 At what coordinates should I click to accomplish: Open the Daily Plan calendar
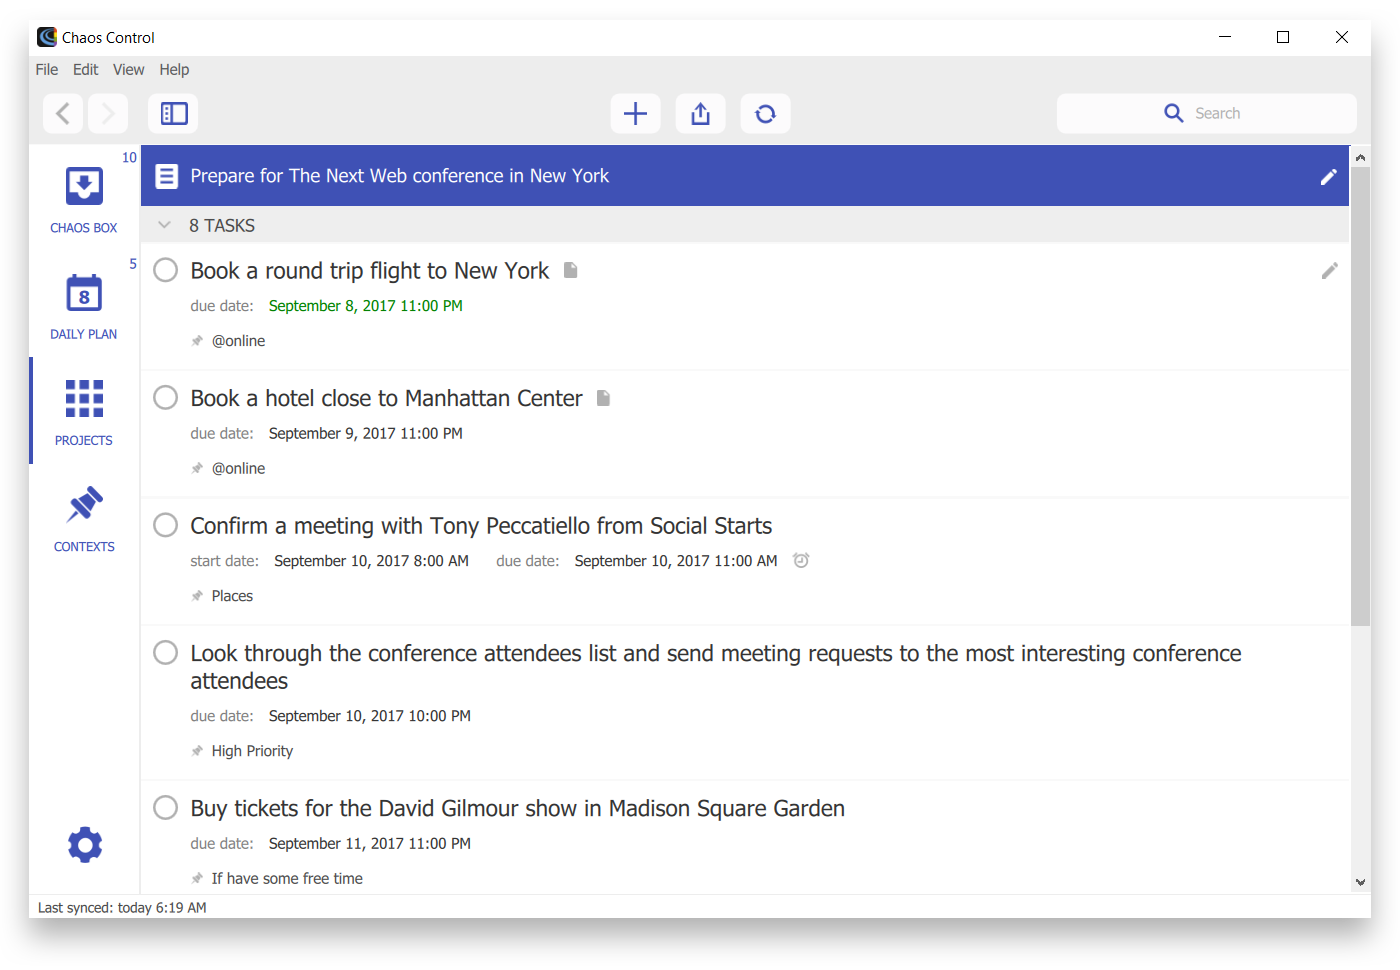[x=84, y=305]
